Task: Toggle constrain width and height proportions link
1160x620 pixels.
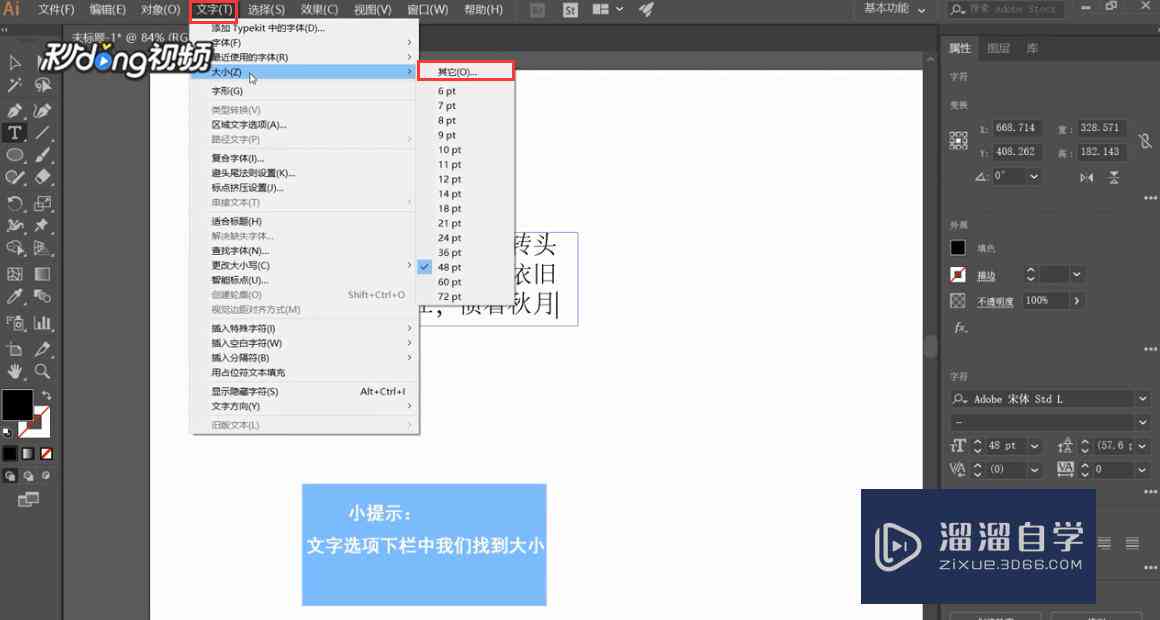Action: [1145, 140]
